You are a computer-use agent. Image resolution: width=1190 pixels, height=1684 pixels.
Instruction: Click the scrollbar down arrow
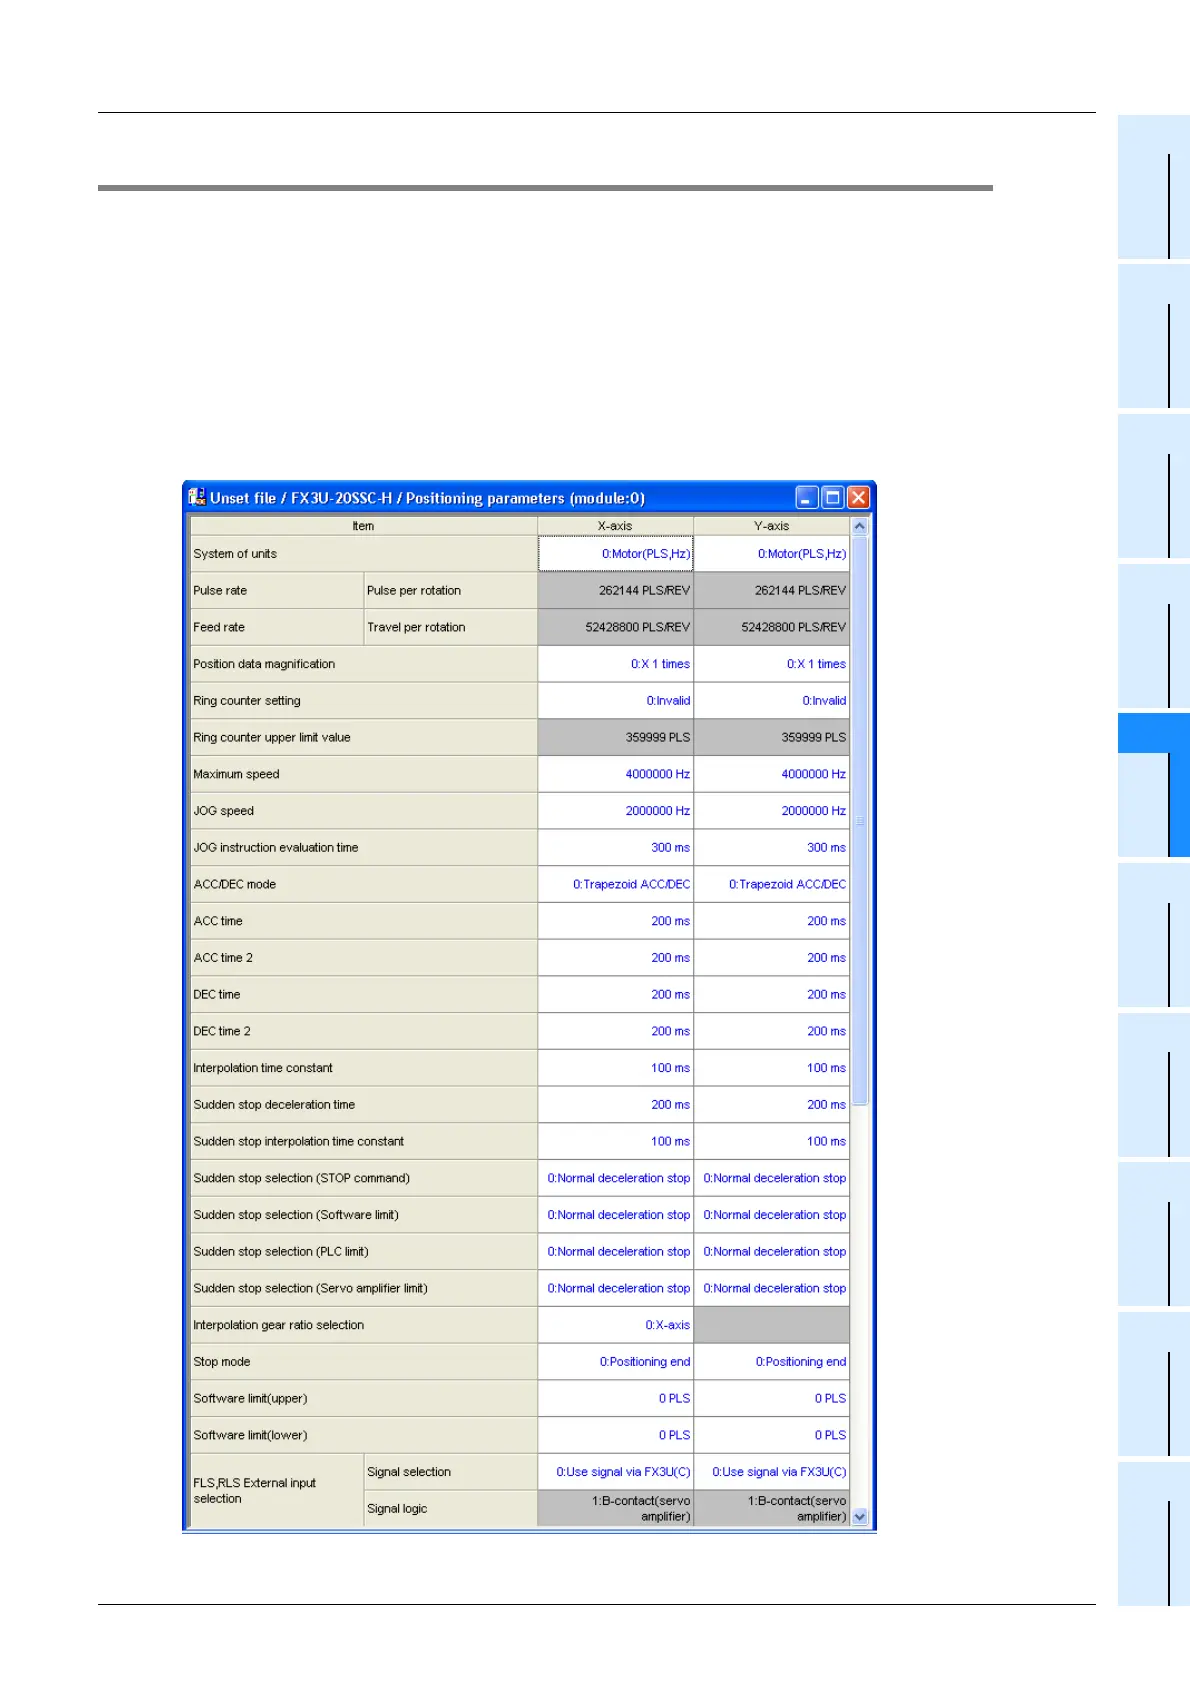click(859, 1517)
